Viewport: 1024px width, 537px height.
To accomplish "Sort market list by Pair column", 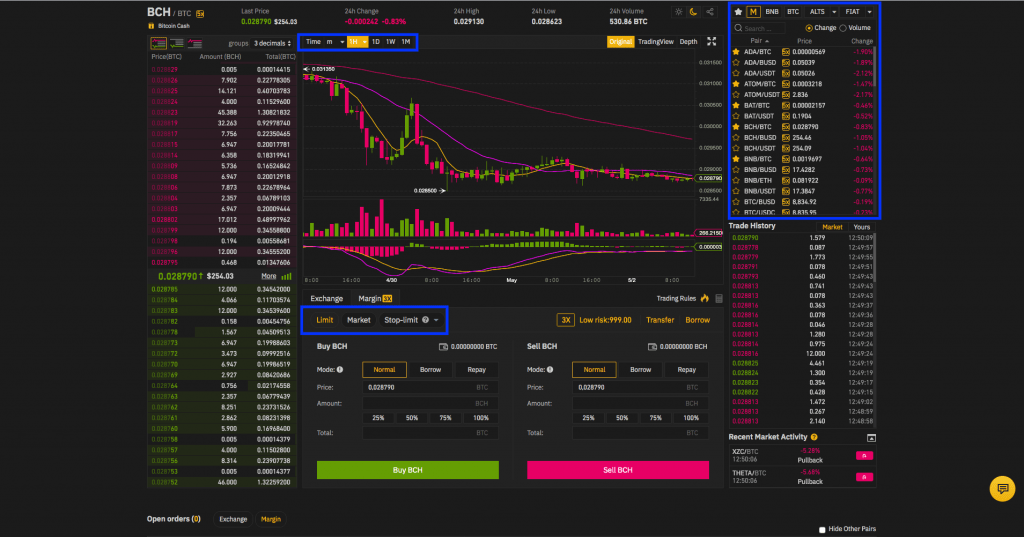I will [x=759, y=41].
